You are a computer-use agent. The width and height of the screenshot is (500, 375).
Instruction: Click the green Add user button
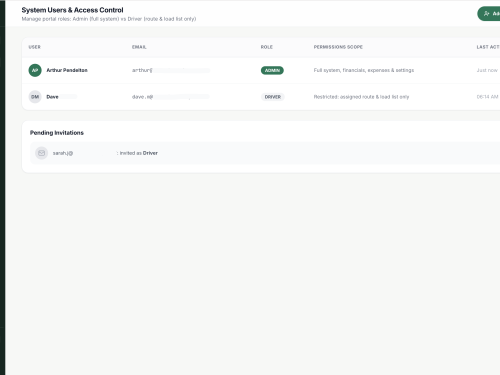pyautogui.click(x=489, y=14)
